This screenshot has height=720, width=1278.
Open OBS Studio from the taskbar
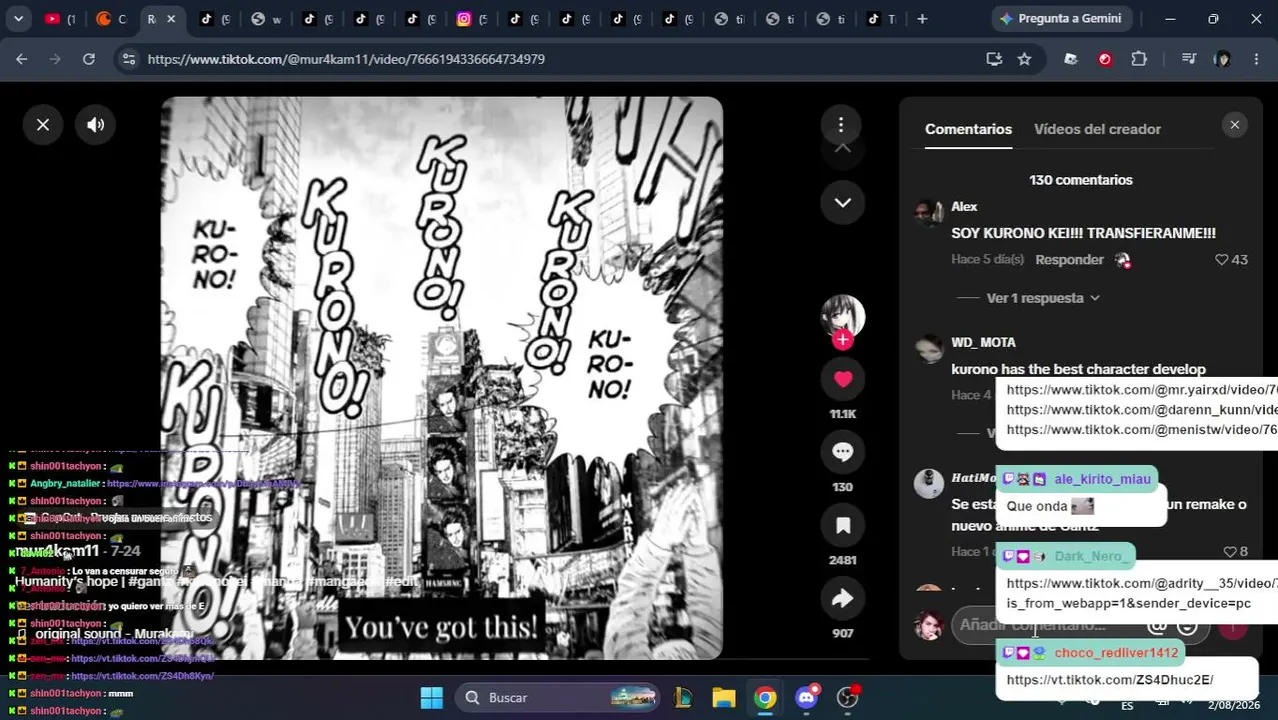848,698
